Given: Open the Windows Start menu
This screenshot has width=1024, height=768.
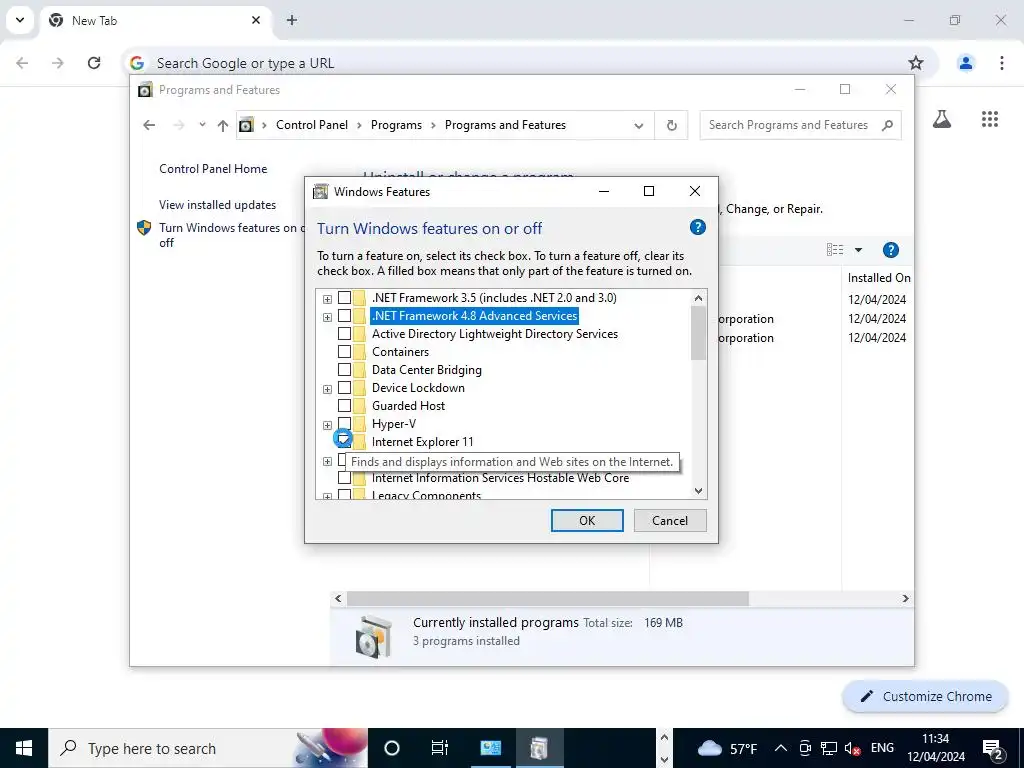Looking at the screenshot, I should 24,748.
